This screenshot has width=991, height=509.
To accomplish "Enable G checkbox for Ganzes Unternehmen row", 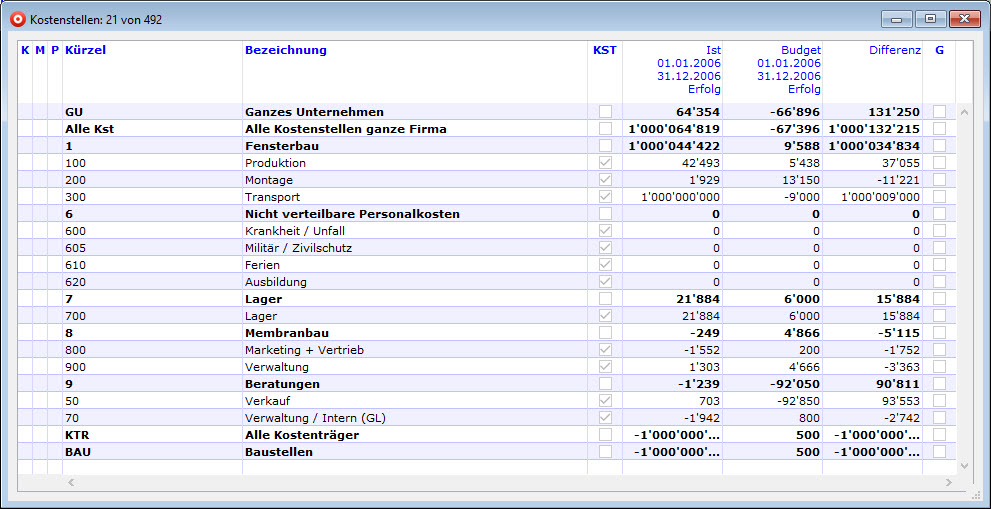I will pyautogui.click(x=939, y=112).
